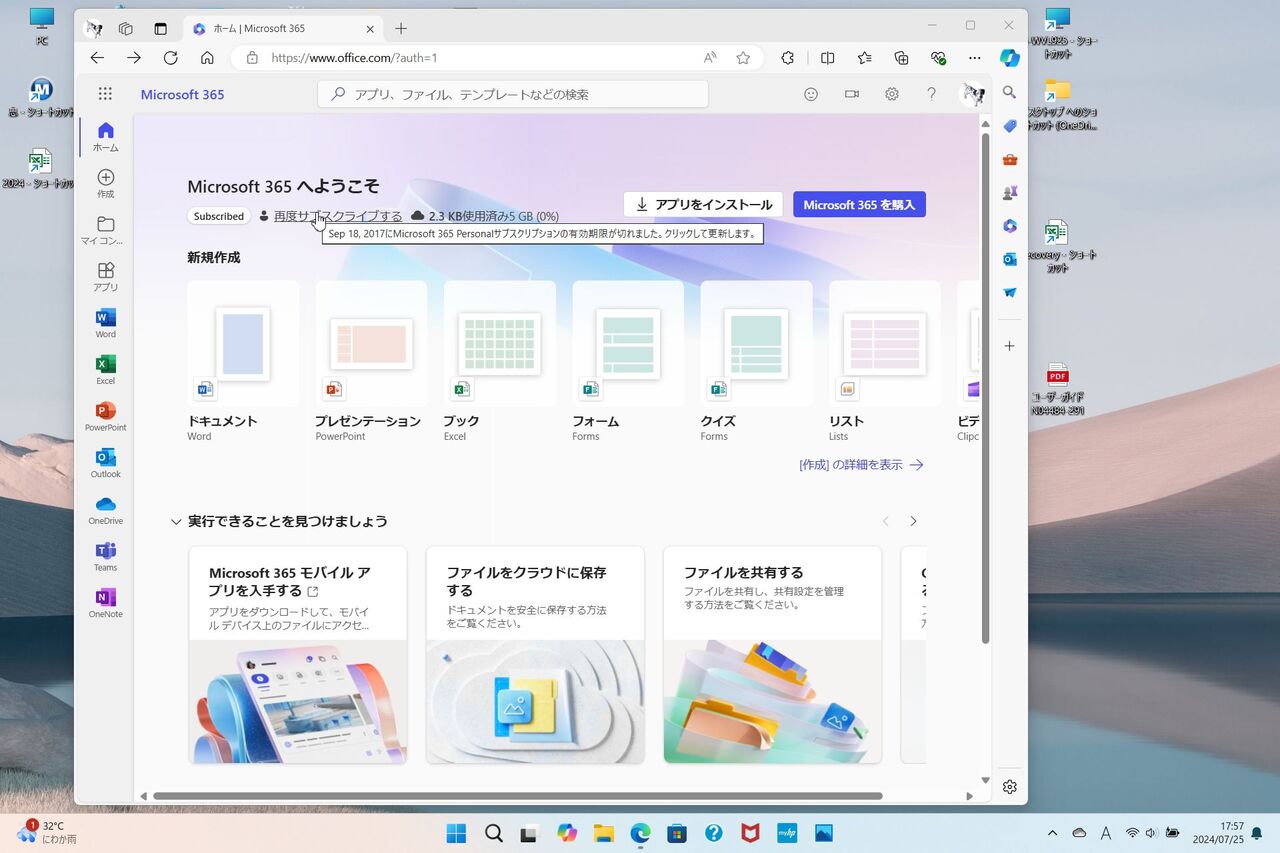This screenshot has width=1280, height=853.
Task: Select the ホーム | Microsoft 365 tab
Action: tap(282, 28)
